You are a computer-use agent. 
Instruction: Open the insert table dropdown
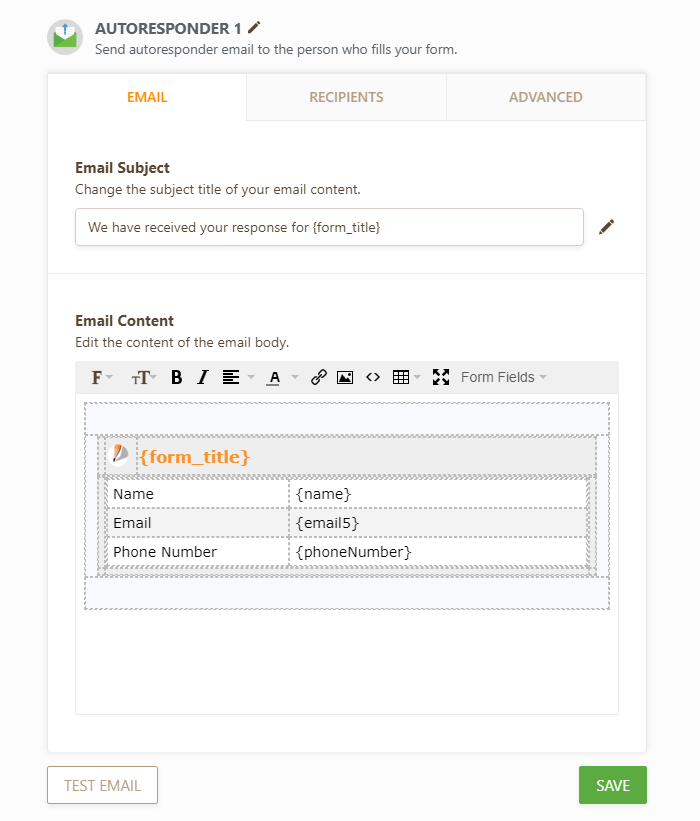coord(405,377)
